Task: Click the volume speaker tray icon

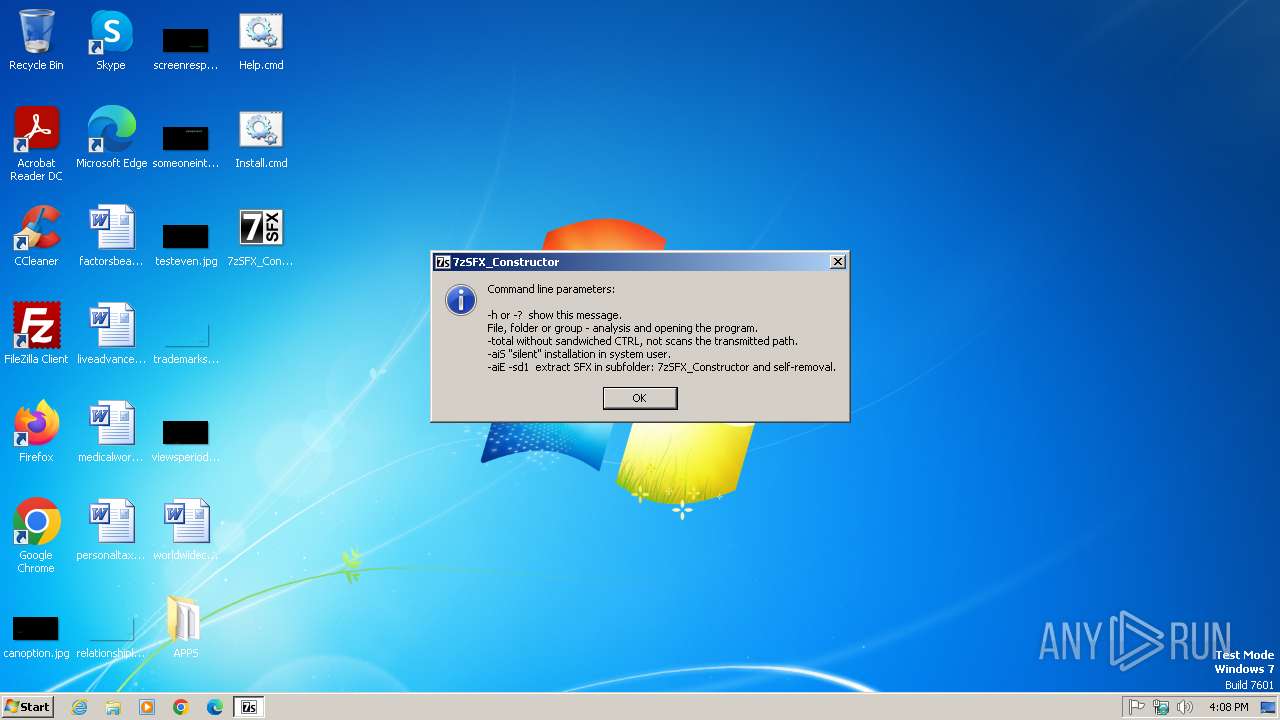Action: pyautogui.click(x=1185, y=707)
